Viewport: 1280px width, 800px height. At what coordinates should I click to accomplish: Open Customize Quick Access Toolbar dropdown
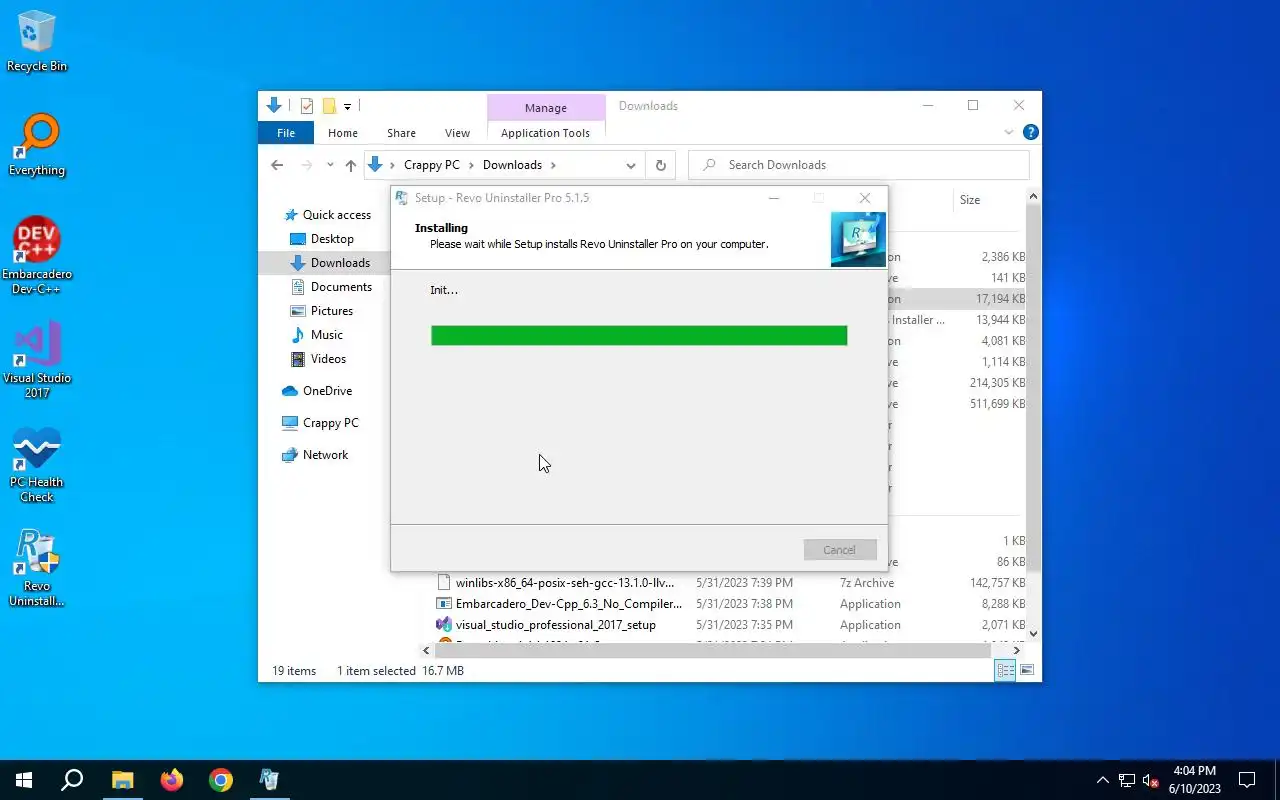[347, 106]
